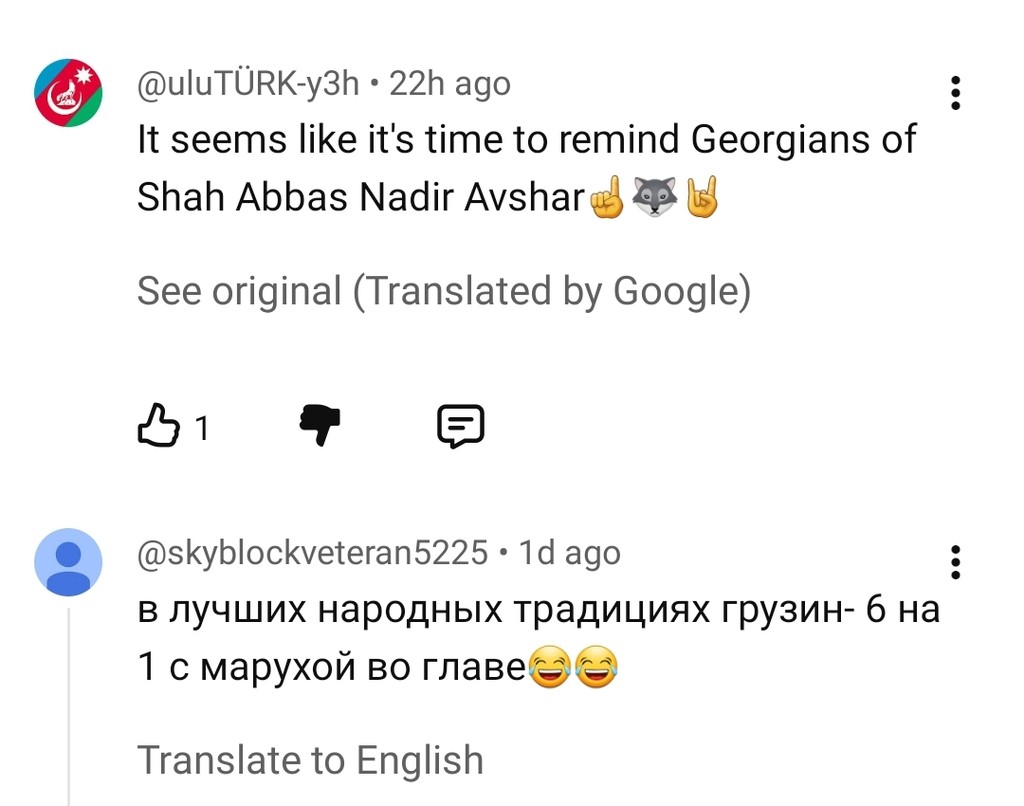The height and width of the screenshot is (806, 1024).
Task: Click the thumbs up icon on the first comment
Action: (159, 426)
